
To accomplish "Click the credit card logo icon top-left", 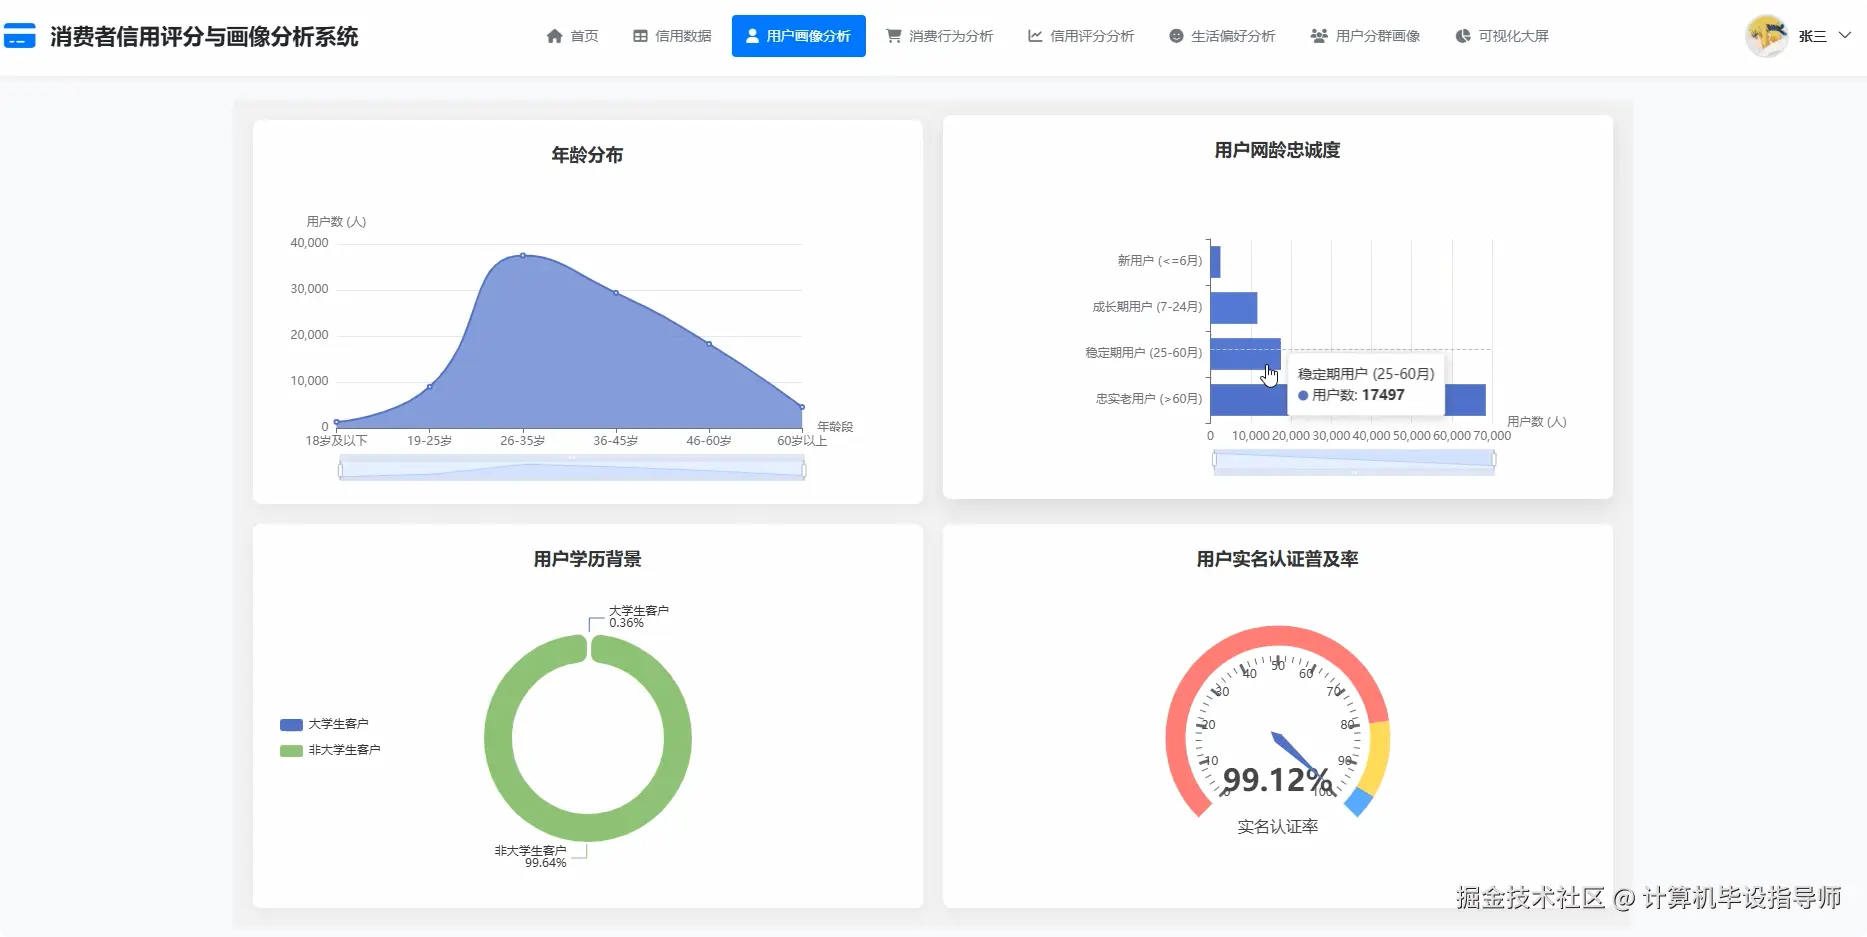I will click(x=20, y=35).
